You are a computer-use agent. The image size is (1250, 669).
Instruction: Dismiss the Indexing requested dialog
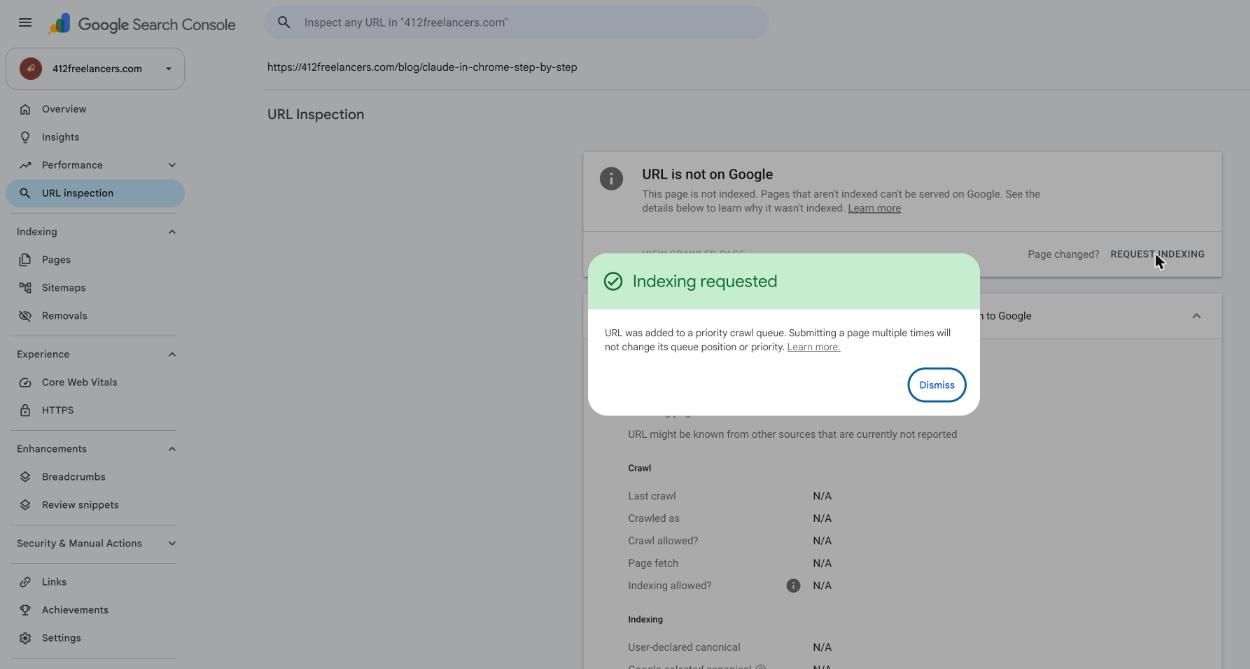click(x=937, y=385)
